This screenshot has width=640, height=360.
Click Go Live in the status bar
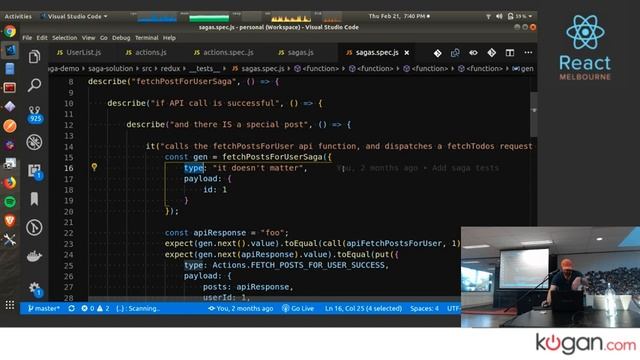[x=298, y=309]
